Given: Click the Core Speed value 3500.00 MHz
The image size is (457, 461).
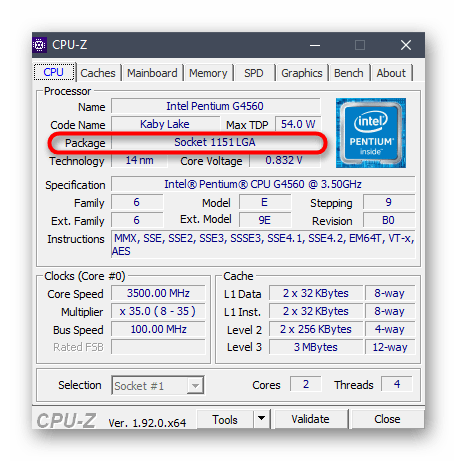Looking at the screenshot, I should (x=158, y=293).
